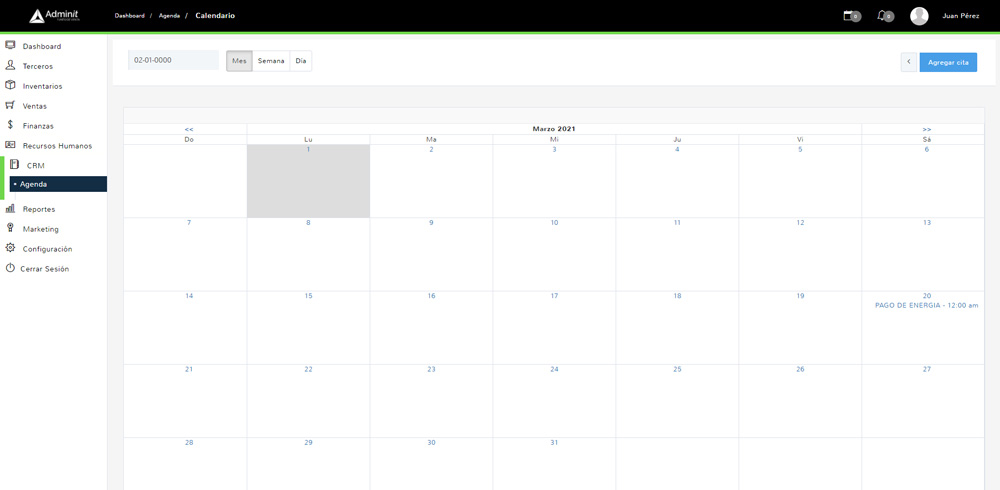Open the PAGO DE ENERGIA event

click(x=926, y=305)
